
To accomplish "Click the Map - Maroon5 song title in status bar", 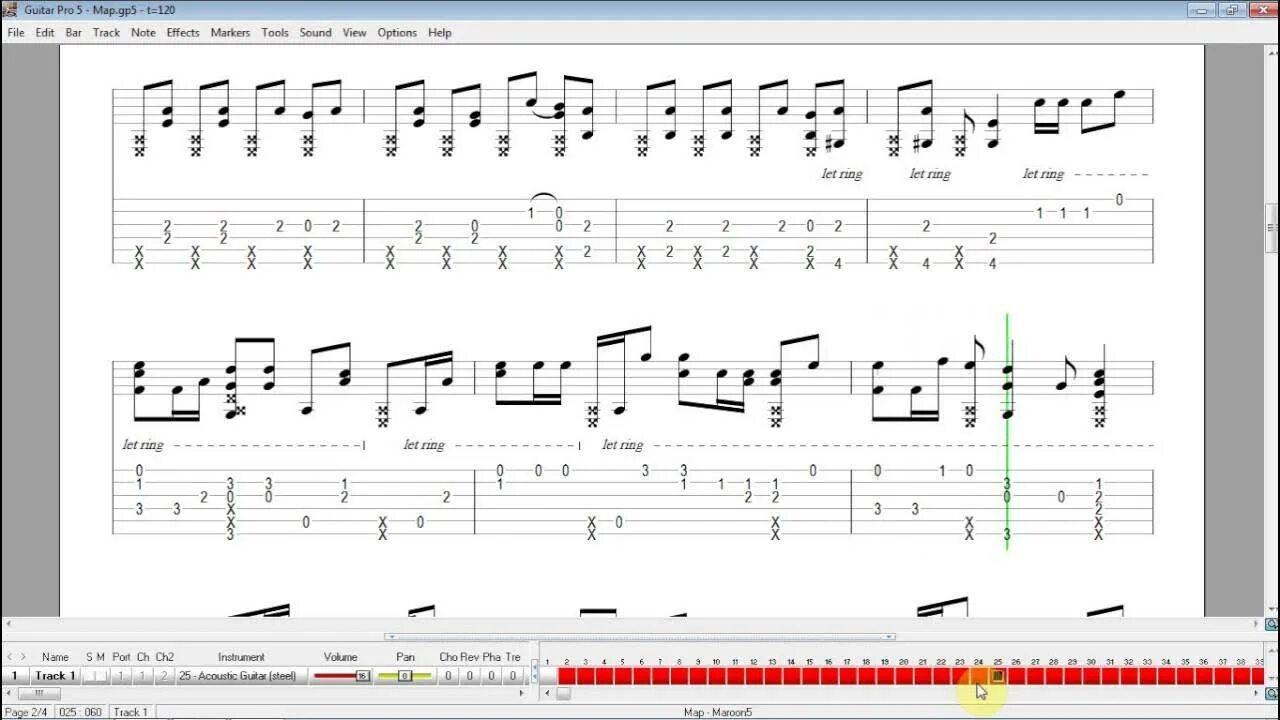I will (717, 712).
